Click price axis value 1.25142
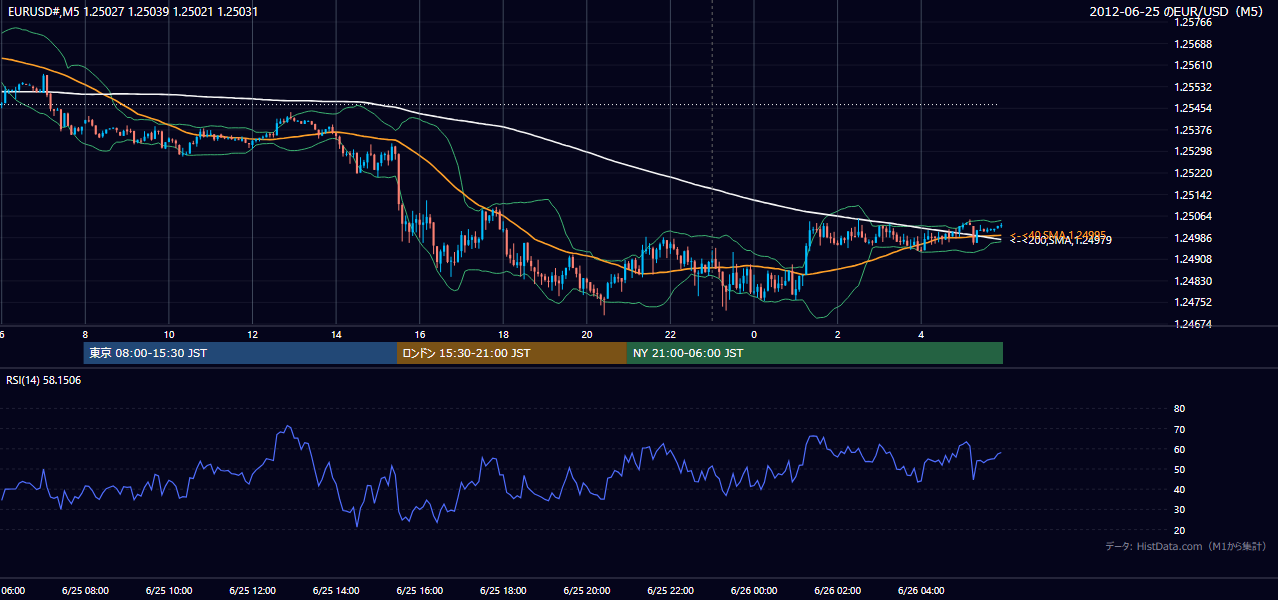The width and height of the screenshot is (1278, 600). pyautogui.click(x=1192, y=195)
